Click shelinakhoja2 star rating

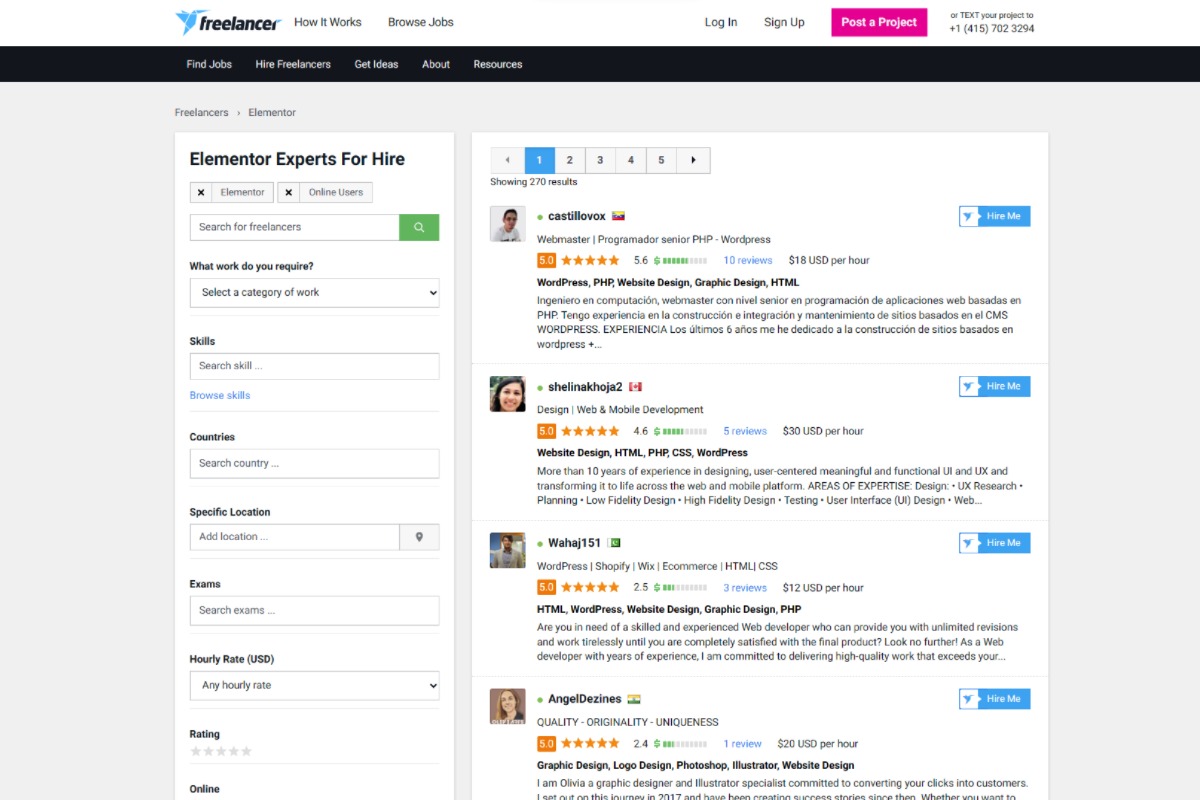(590, 431)
